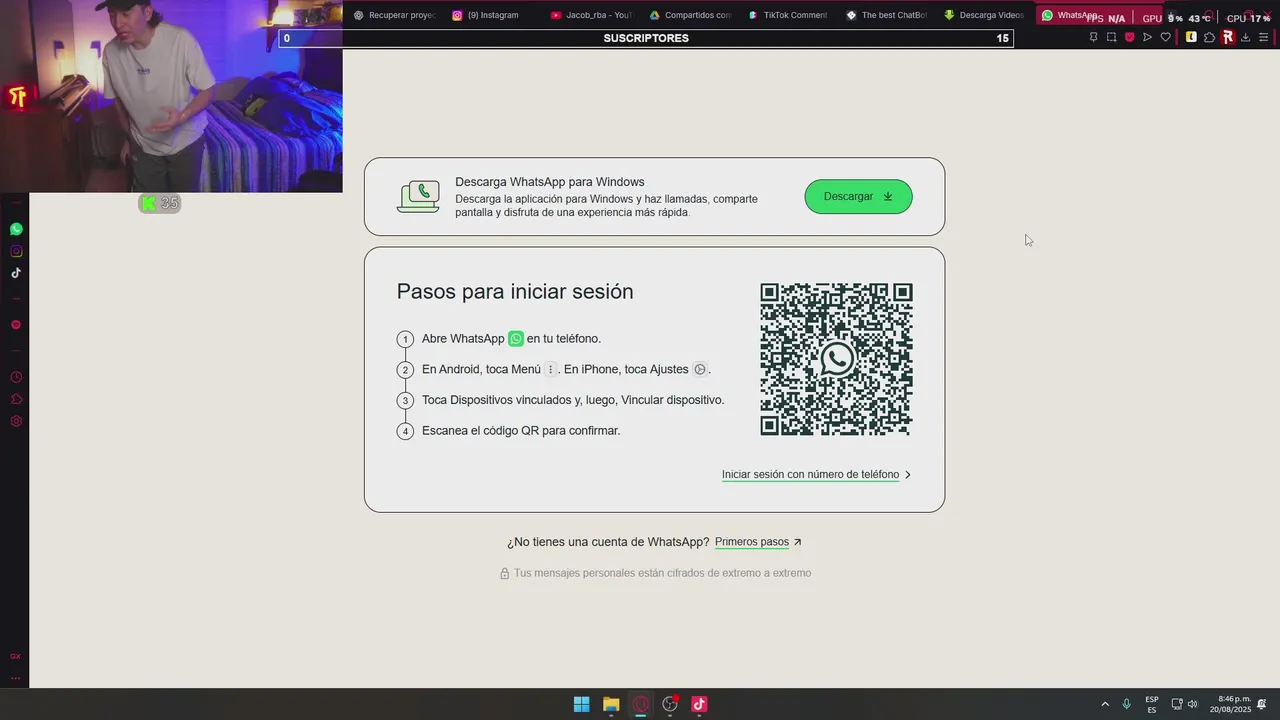
Task: Click the WhatsApp QR code
Action: [836, 359]
